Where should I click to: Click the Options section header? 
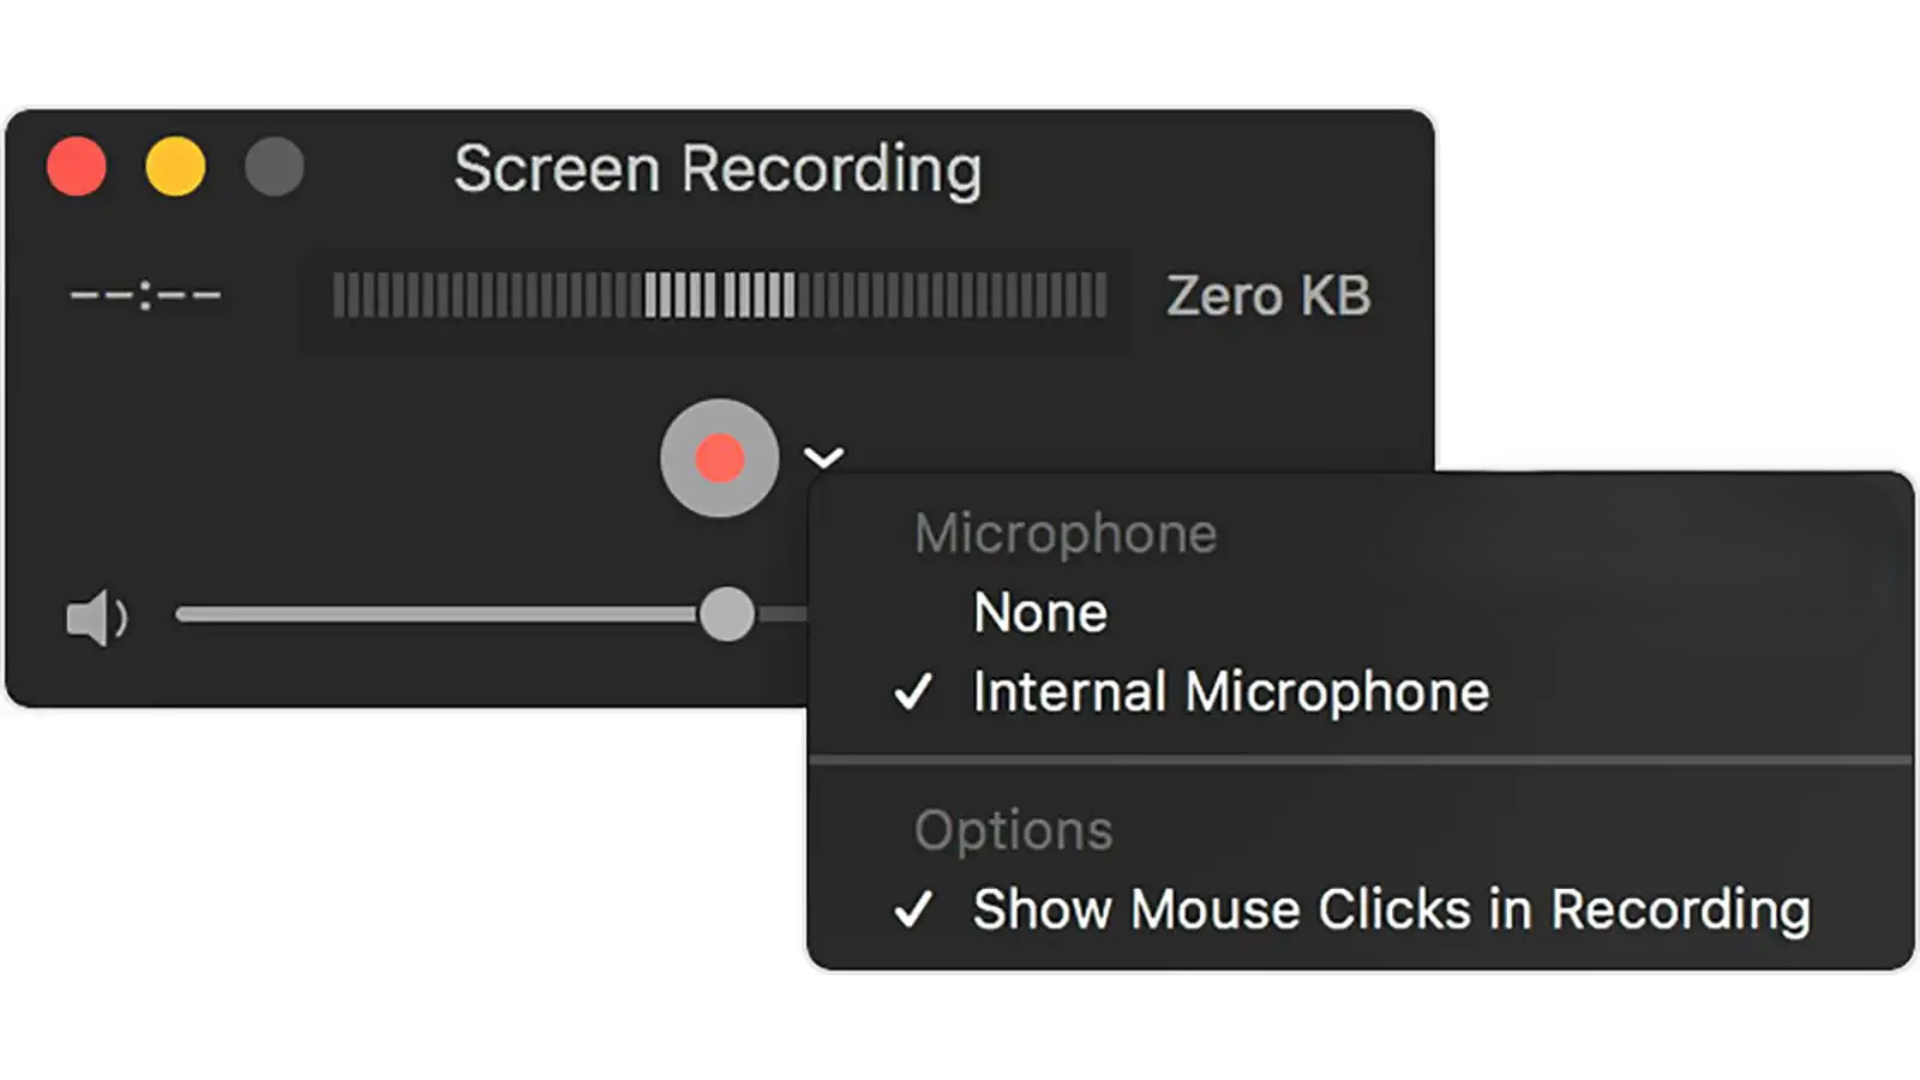(x=1013, y=830)
